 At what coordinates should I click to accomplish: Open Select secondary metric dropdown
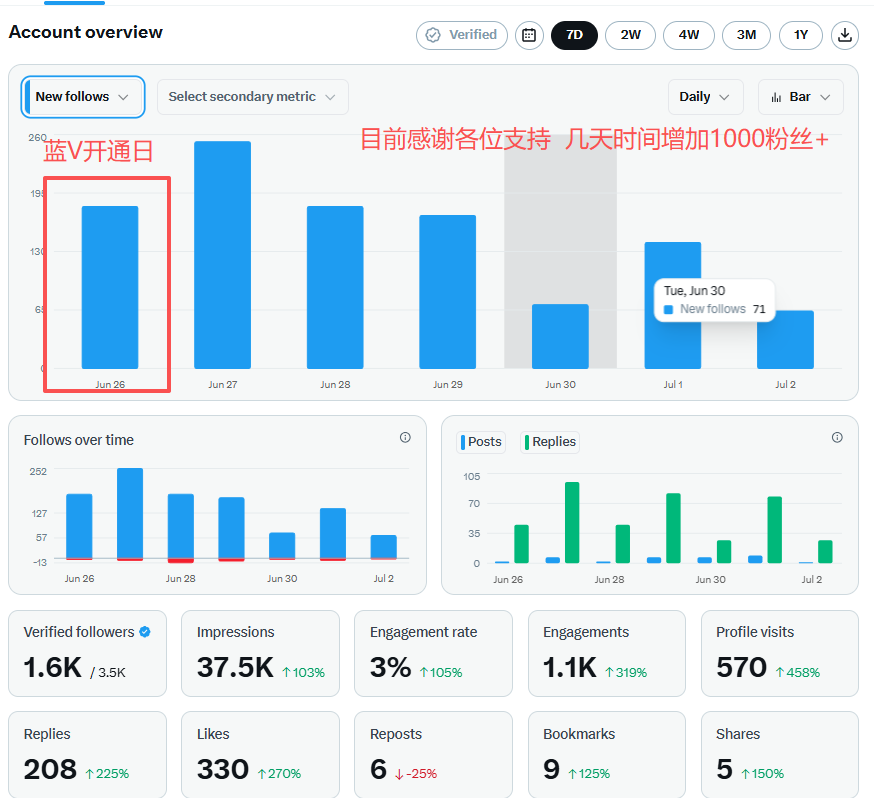(x=253, y=97)
